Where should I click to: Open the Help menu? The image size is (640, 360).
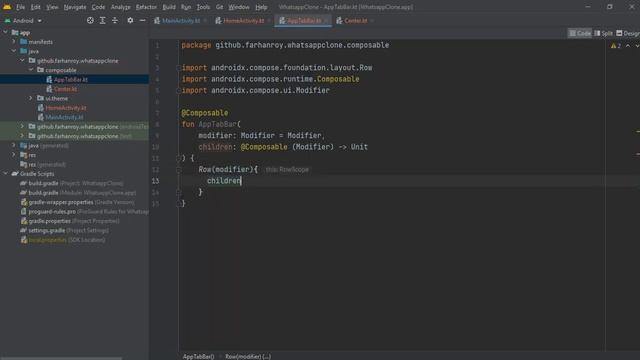[x=261, y=7]
